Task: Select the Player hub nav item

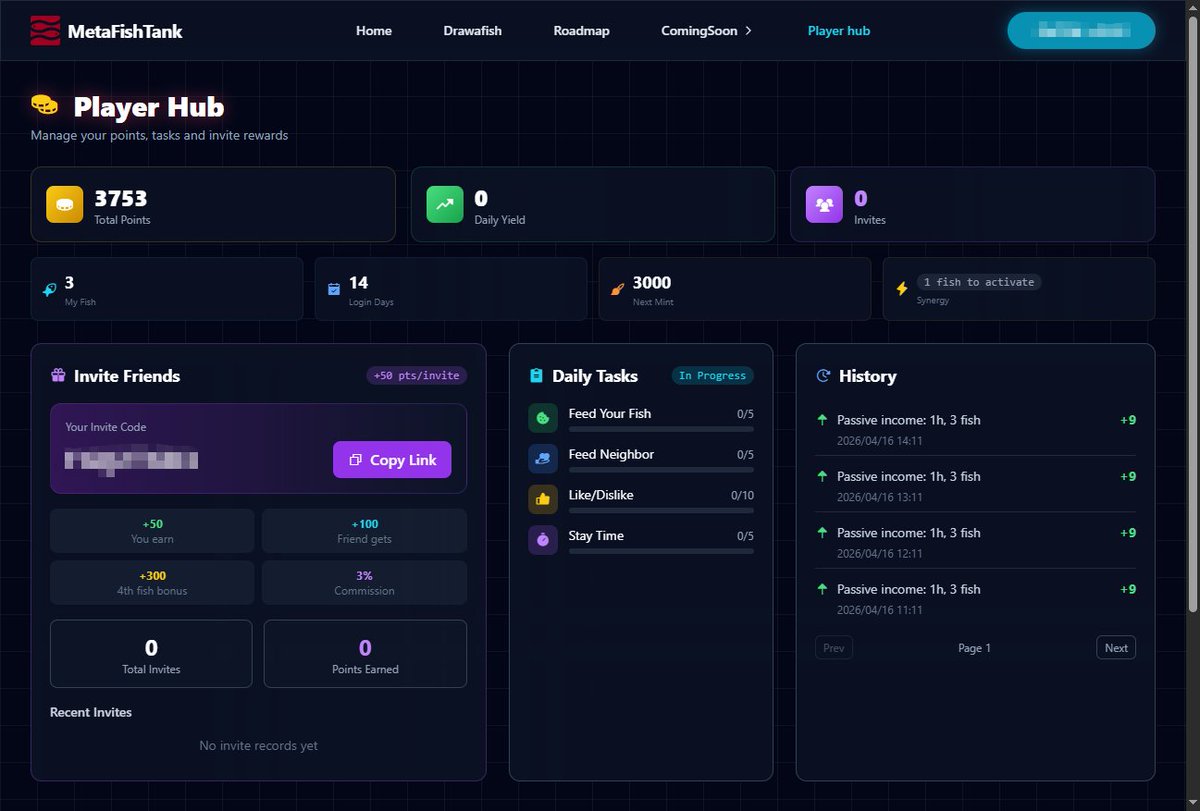Action: [839, 31]
